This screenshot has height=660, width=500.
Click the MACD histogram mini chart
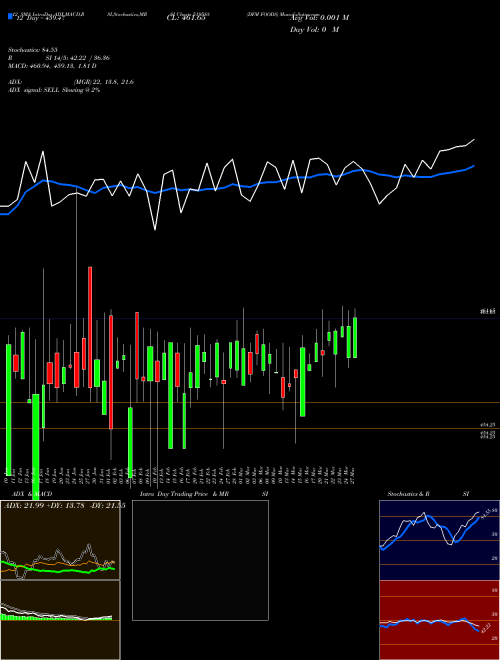(x=60, y=620)
